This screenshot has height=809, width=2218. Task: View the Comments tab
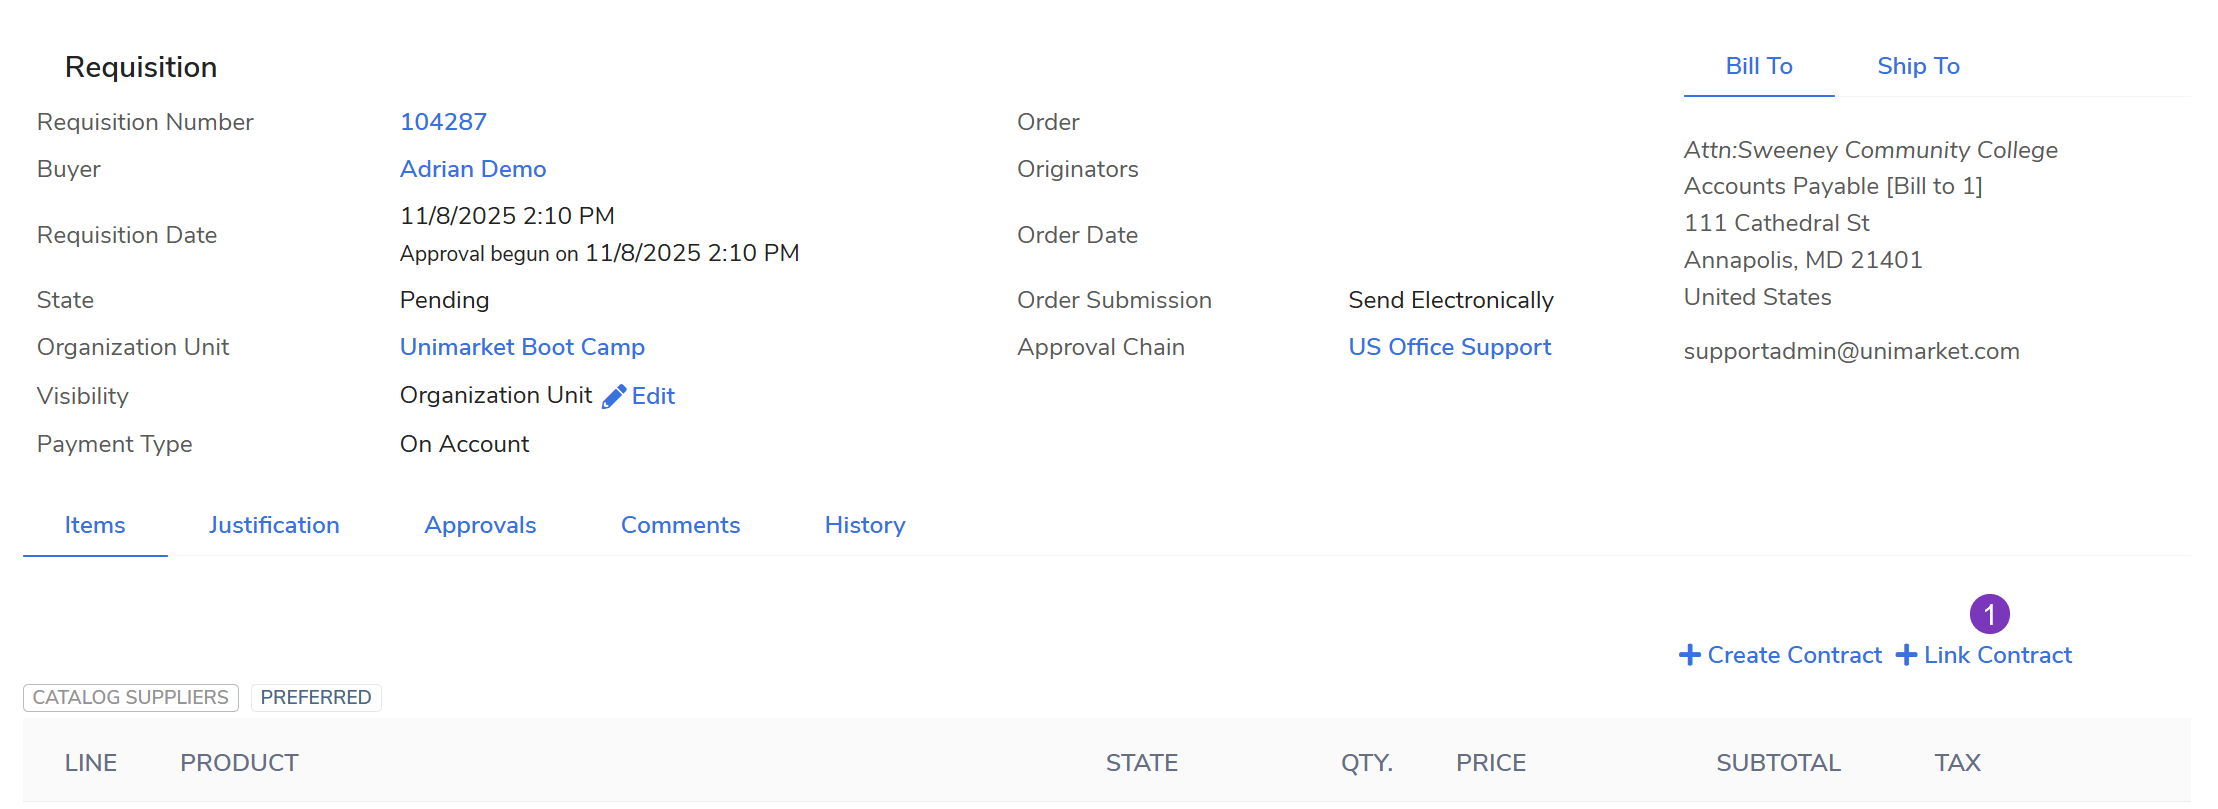pyautogui.click(x=680, y=525)
